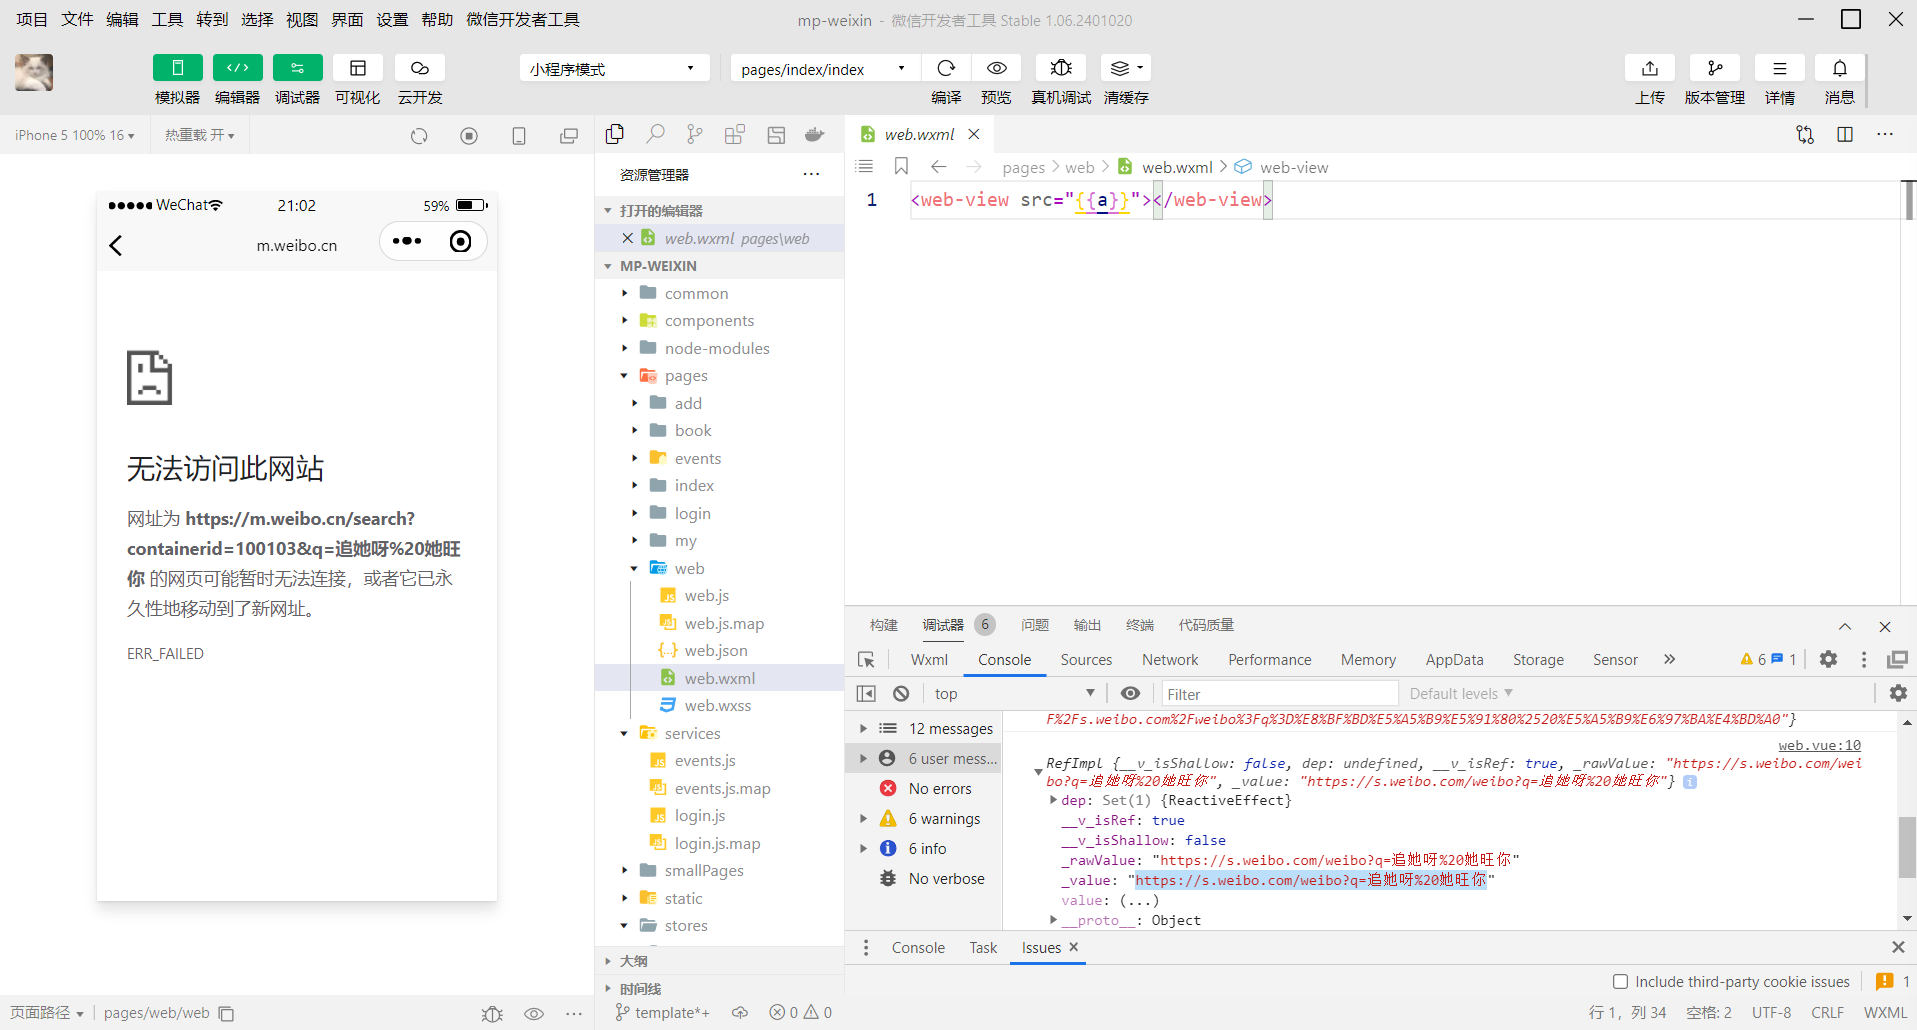Open the 编辑 menu
Image resolution: width=1917 pixels, height=1030 pixels.
pyautogui.click(x=122, y=19)
